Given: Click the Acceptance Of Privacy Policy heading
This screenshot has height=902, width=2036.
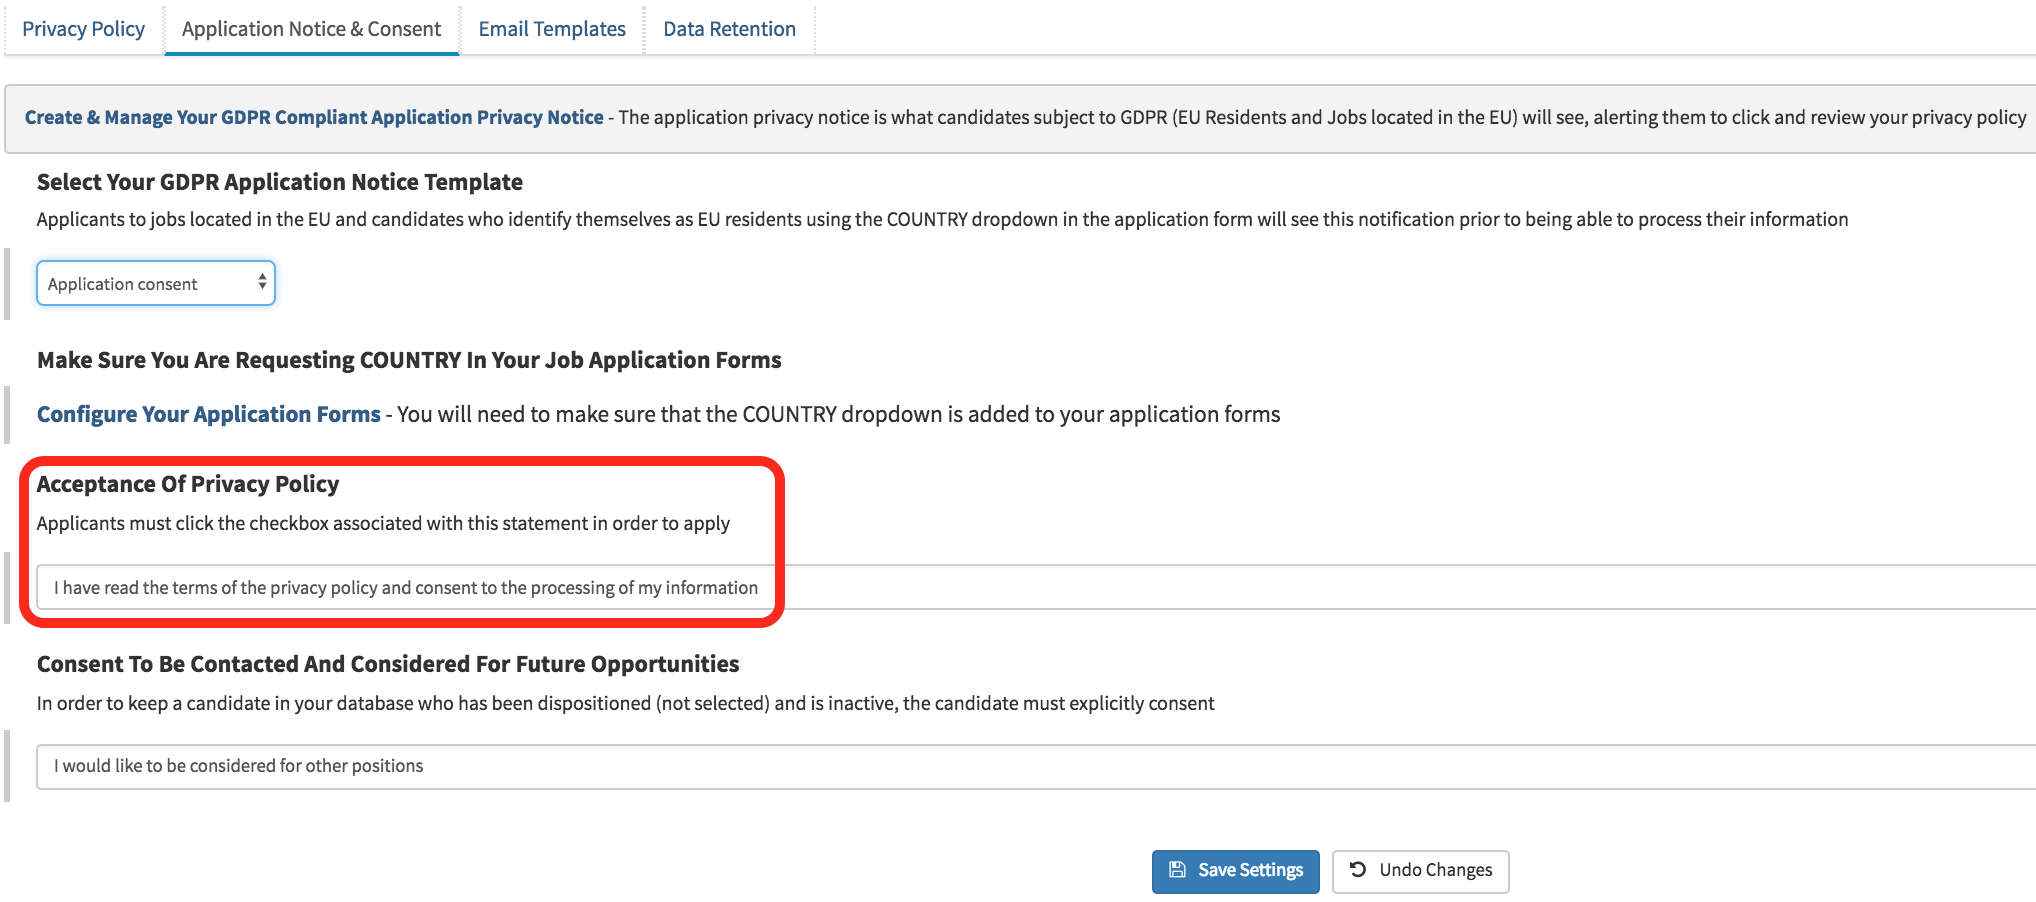Looking at the screenshot, I should pos(188,484).
